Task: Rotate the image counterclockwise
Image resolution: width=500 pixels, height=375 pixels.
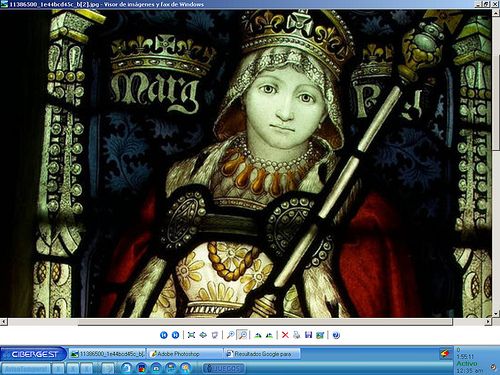Action: [269, 335]
